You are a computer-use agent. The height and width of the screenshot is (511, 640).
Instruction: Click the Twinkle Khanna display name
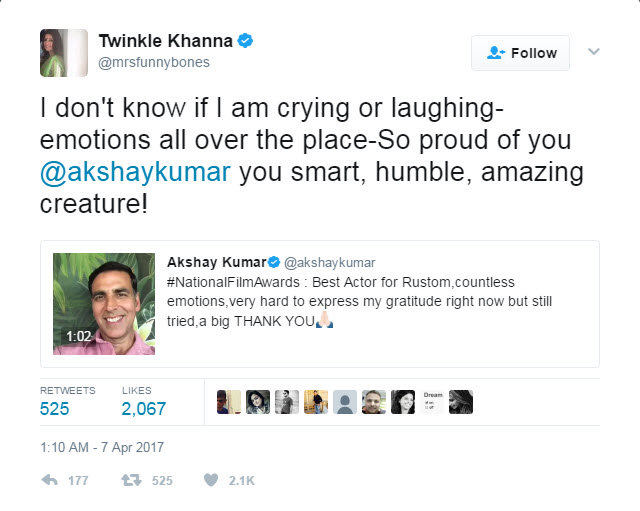point(165,41)
